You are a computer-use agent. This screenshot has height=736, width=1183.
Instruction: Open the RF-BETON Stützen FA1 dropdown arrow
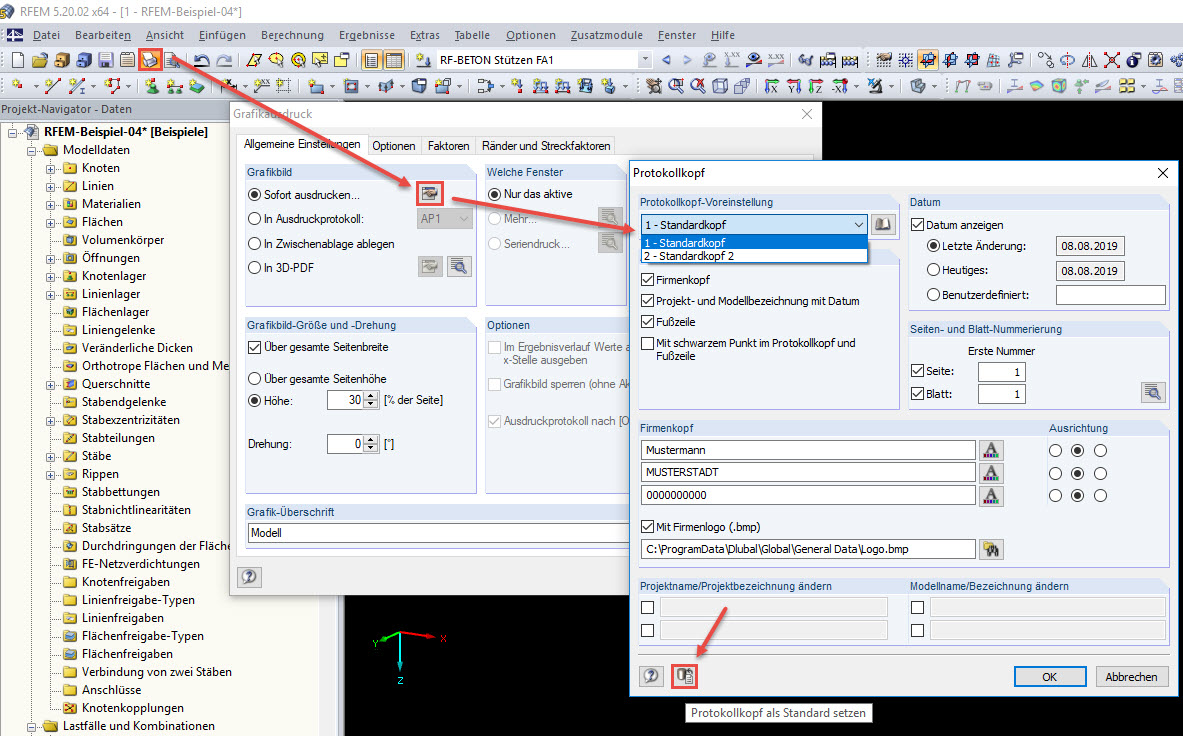pyautogui.click(x=645, y=60)
